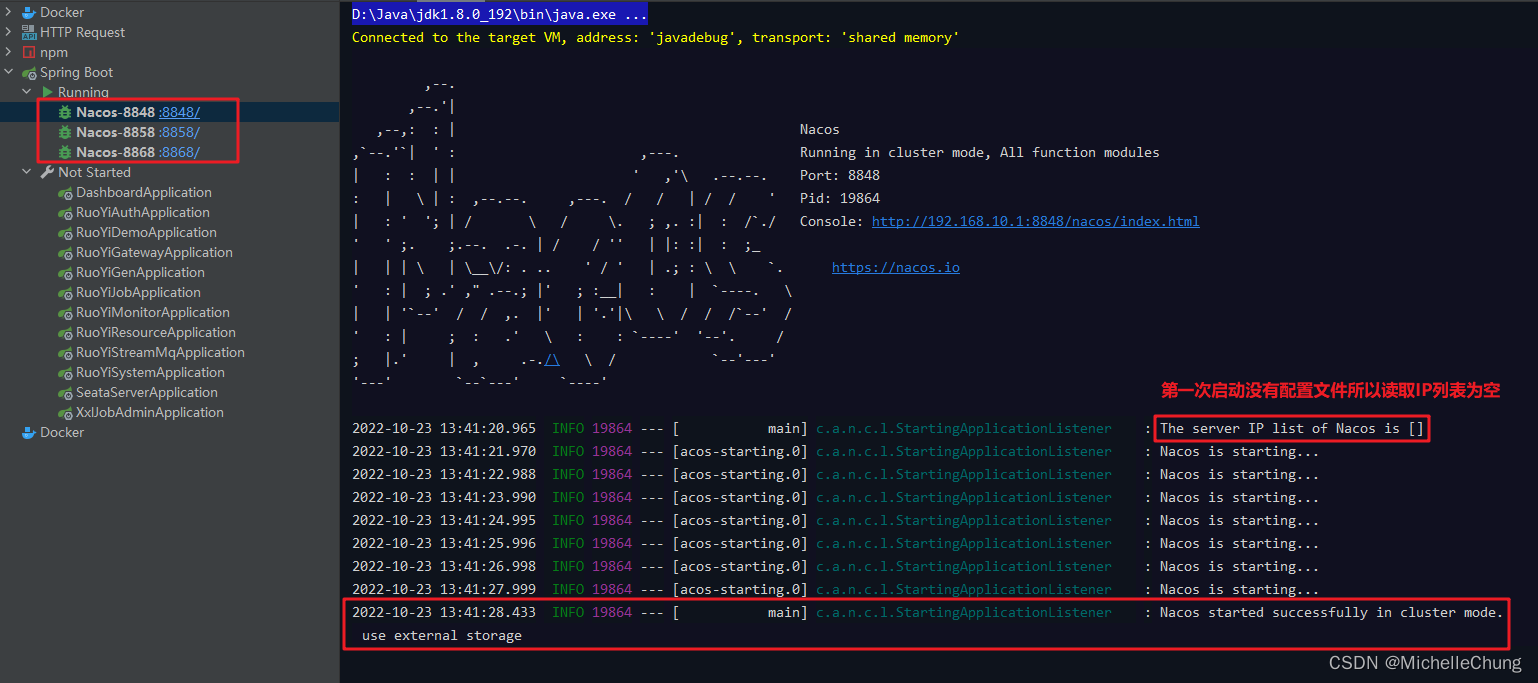
Task: Expand the HTTP Request node arrow
Action: [x=9, y=32]
